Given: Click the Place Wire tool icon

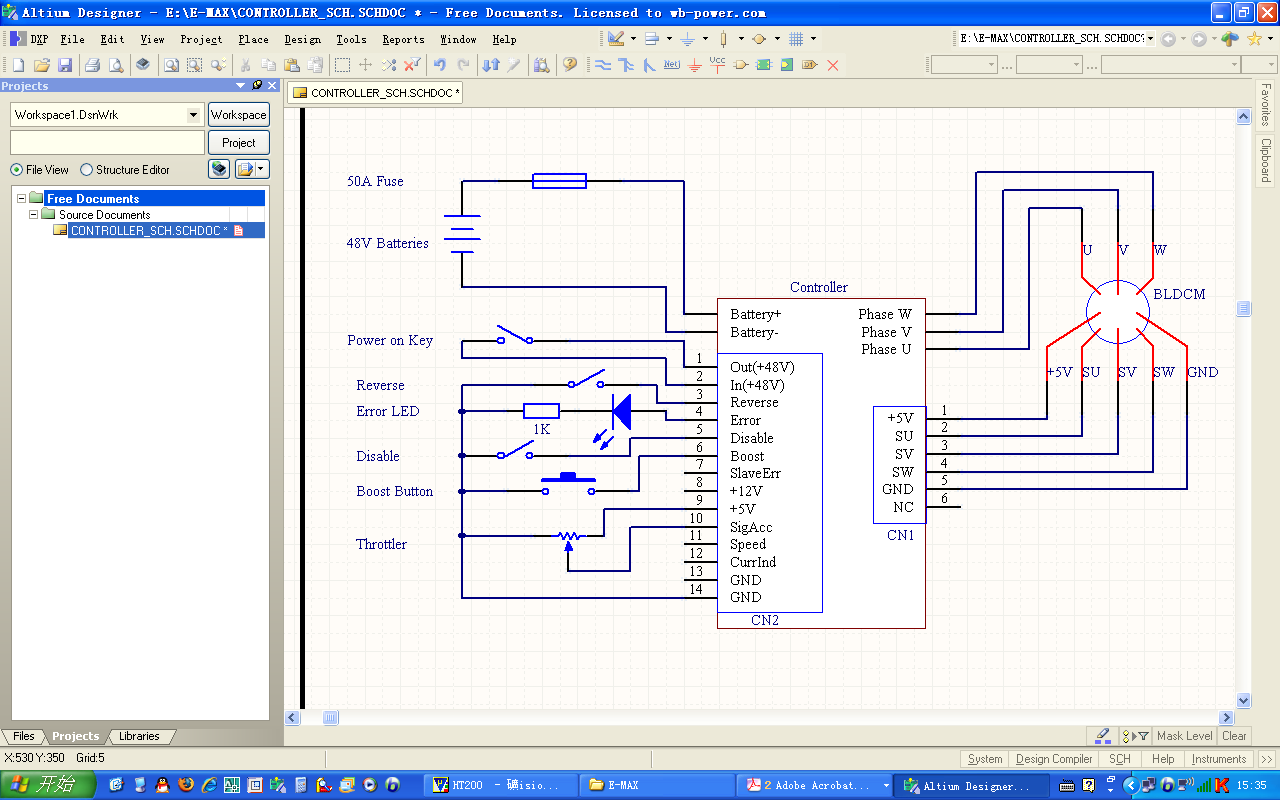Looking at the screenshot, I should click(x=603, y=65).
